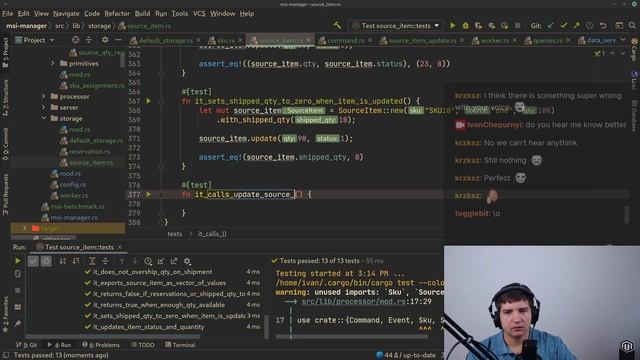Image resolution: width=640 pixels, height=360 pixels.
Task: Open the Build menu
Action: [142, 13]
